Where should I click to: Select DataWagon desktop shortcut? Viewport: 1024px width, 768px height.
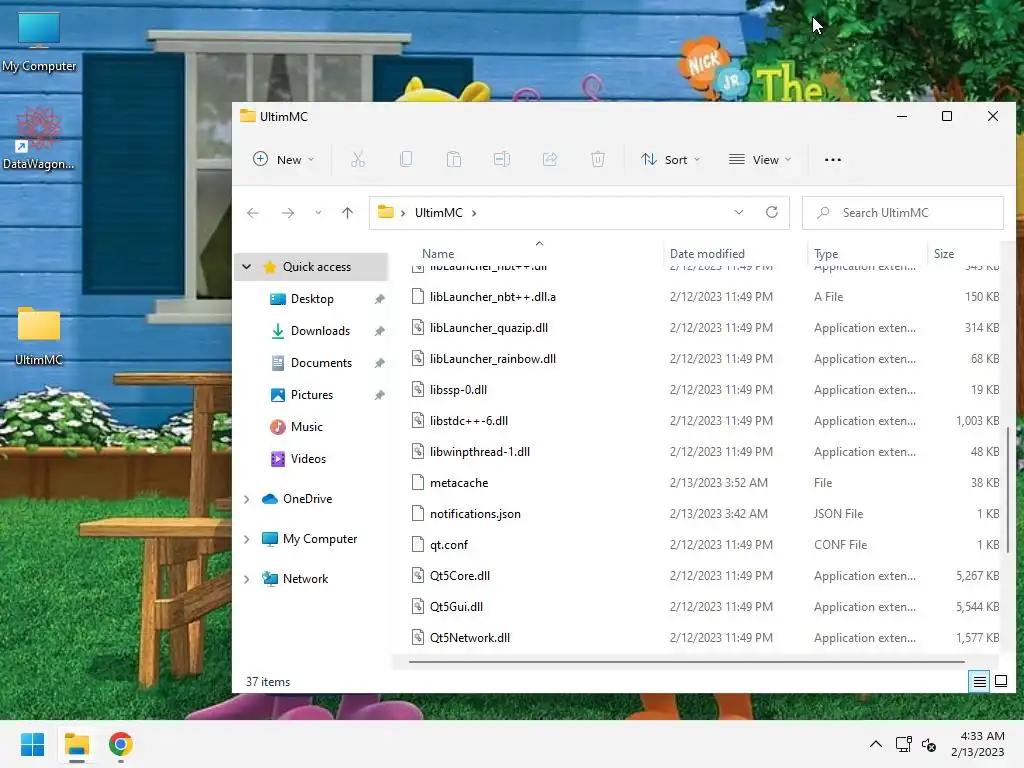point(39,138)
